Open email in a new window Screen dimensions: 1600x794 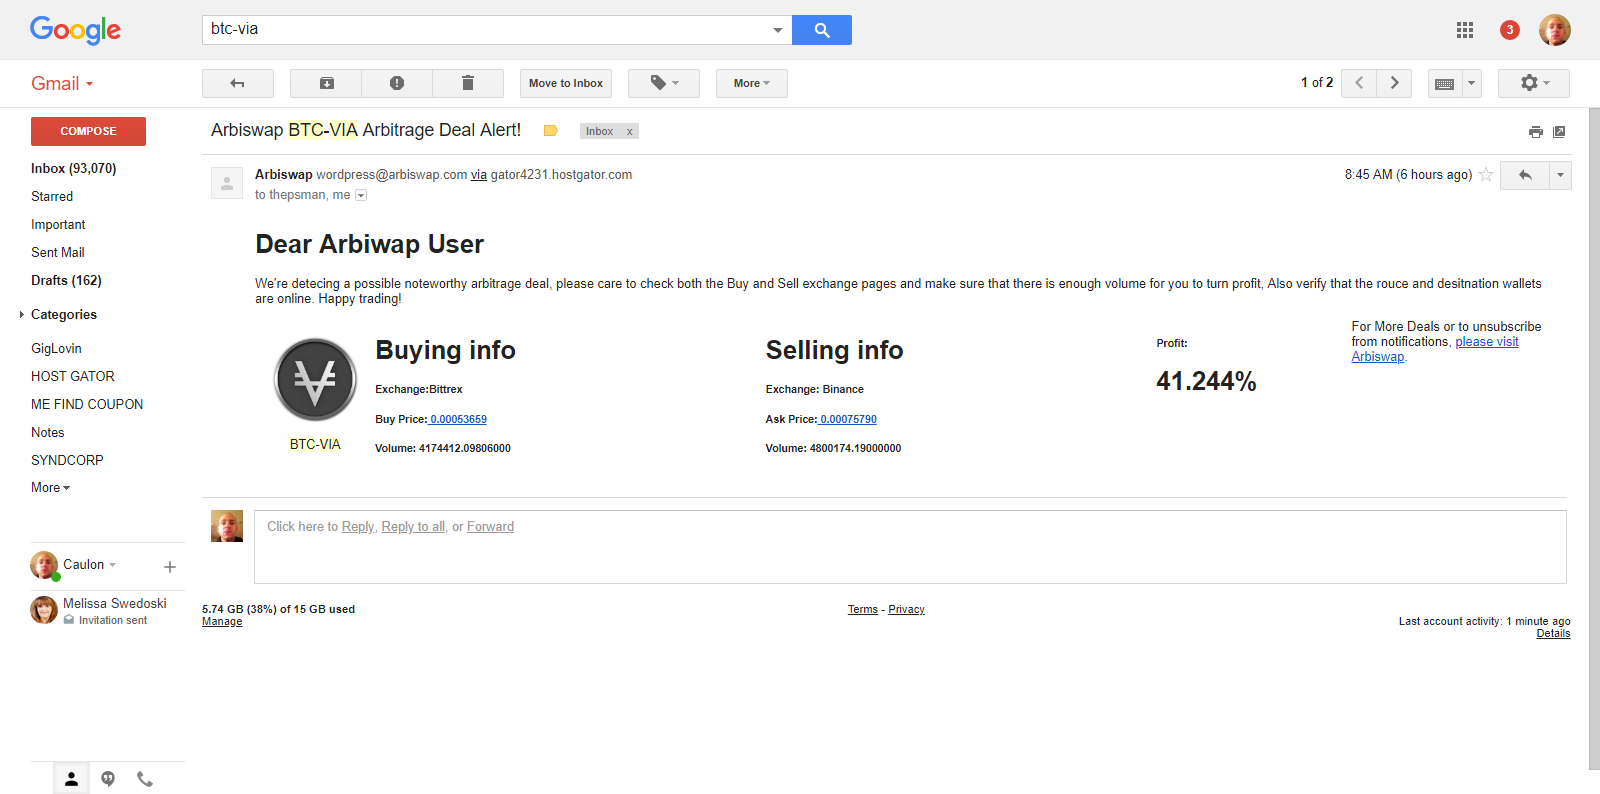1559,132
